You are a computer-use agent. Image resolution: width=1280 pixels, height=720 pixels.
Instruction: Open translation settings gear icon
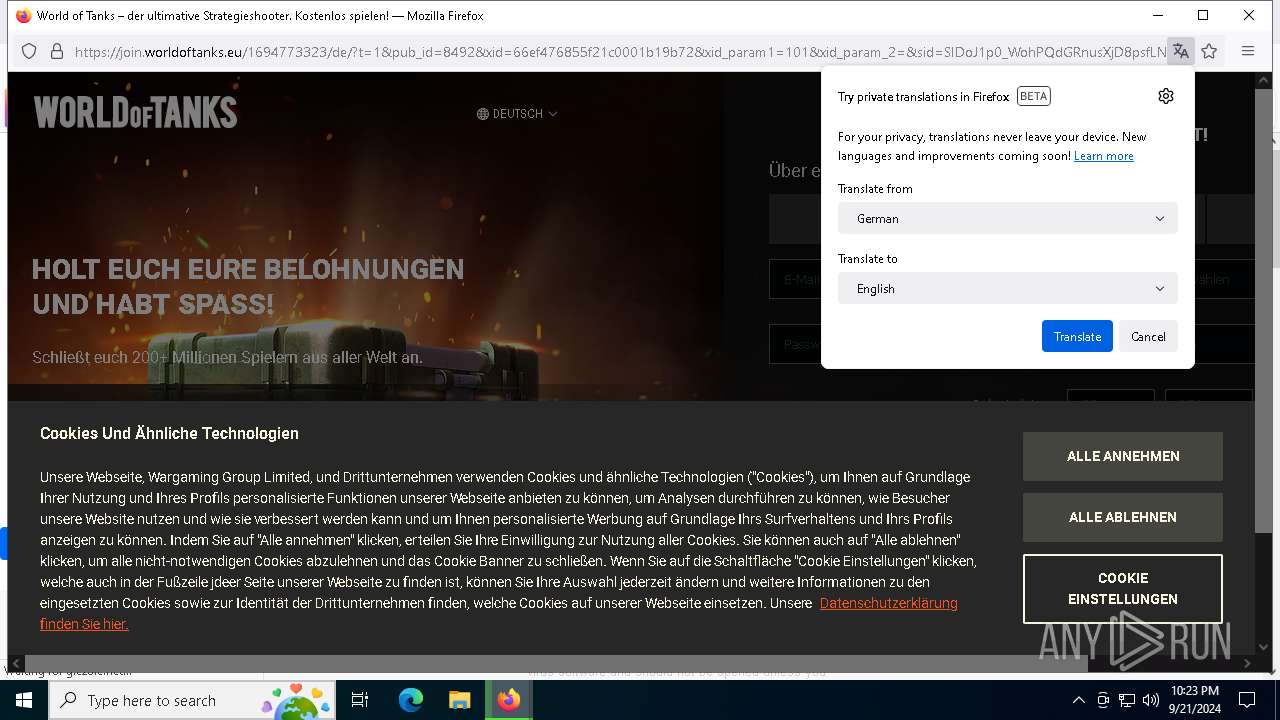(x=1165, y=96)
